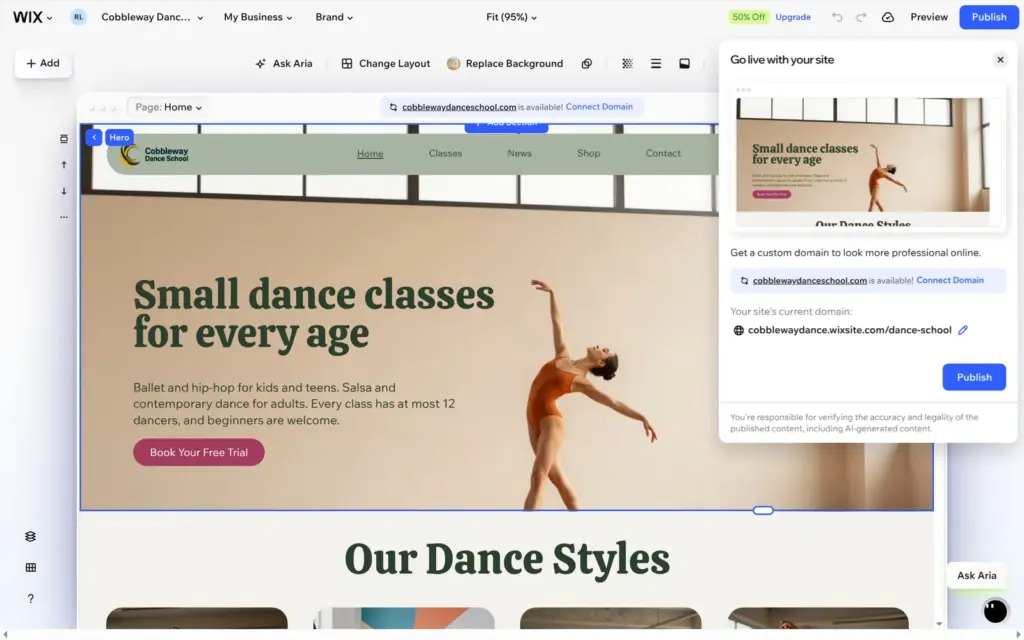Select the News nav menu item

click(x=520, y=153)
